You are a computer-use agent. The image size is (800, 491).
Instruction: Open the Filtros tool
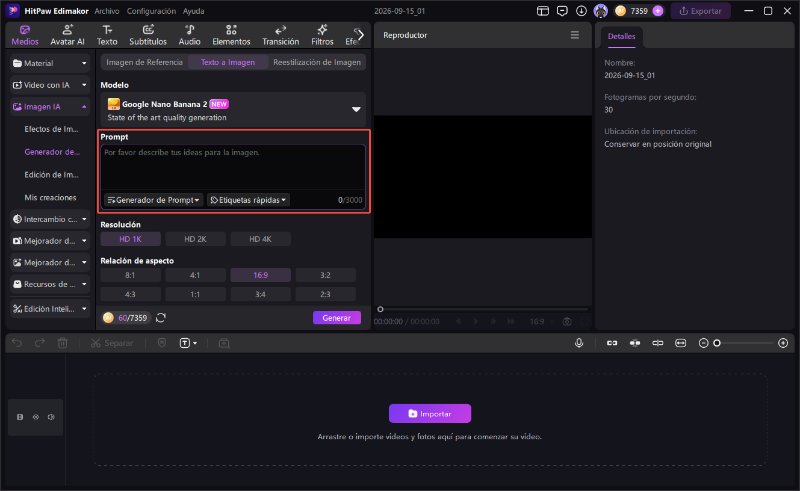[322, 35]
